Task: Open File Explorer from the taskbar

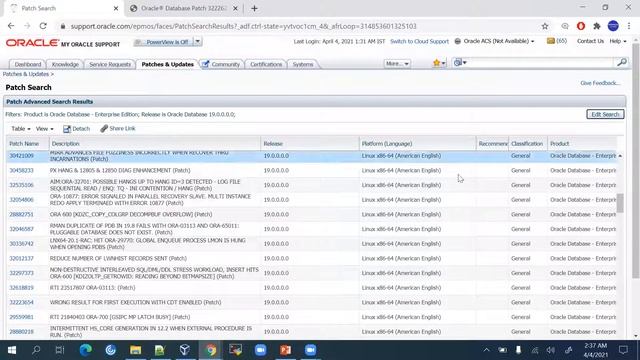Action: (x=135, y=350)
